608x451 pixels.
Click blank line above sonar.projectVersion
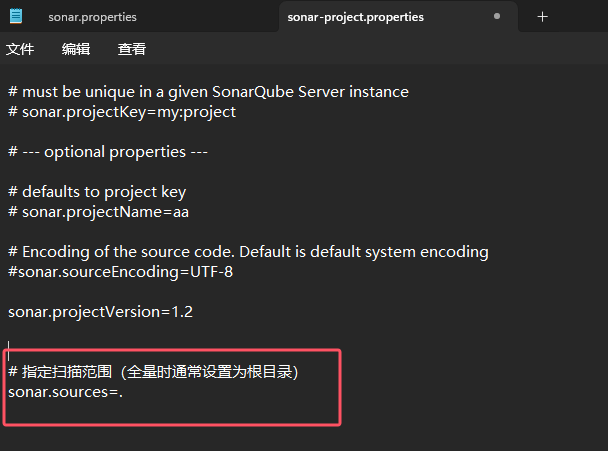tap(248, 292)
